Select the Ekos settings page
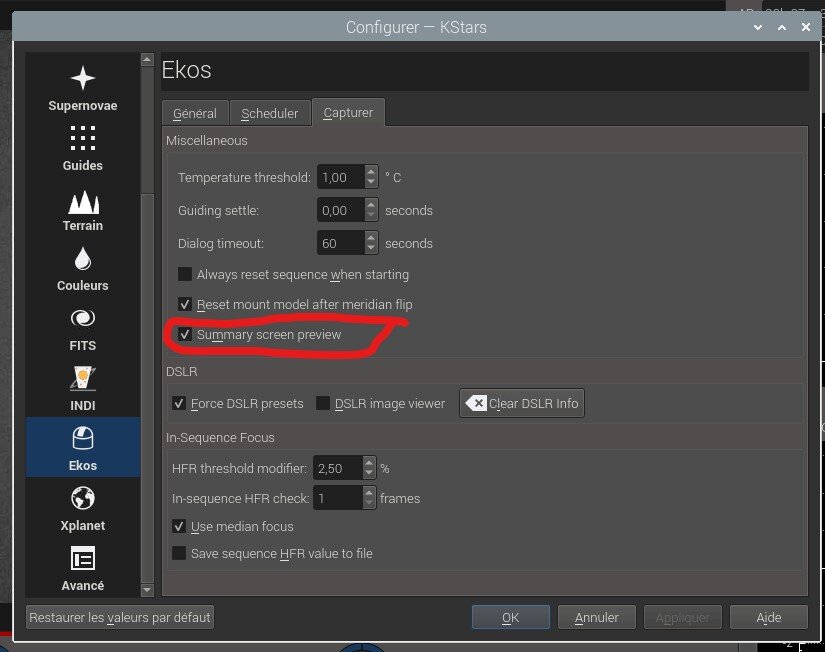The width and height of the screenshot is (825, 652). (x=83, y=447)
